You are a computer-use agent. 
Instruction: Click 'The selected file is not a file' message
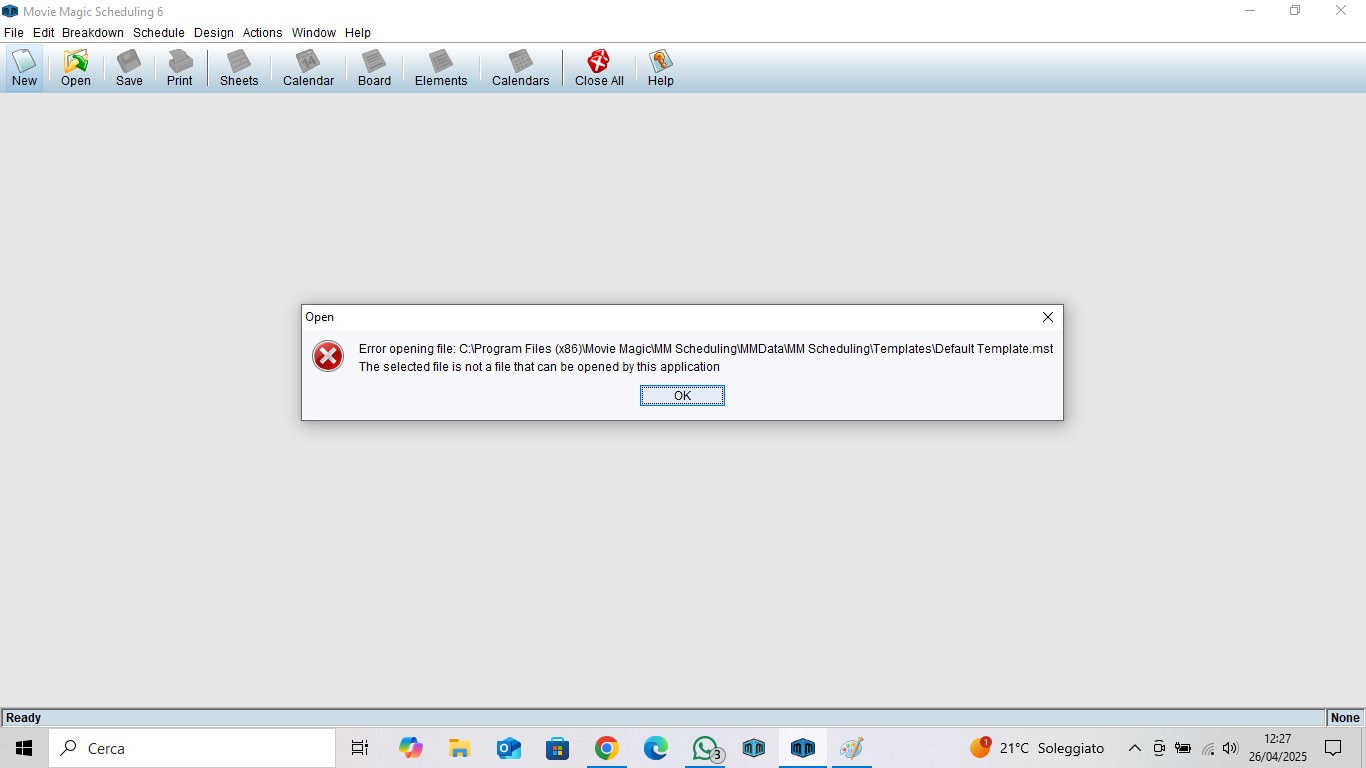[x=539, y=367]
